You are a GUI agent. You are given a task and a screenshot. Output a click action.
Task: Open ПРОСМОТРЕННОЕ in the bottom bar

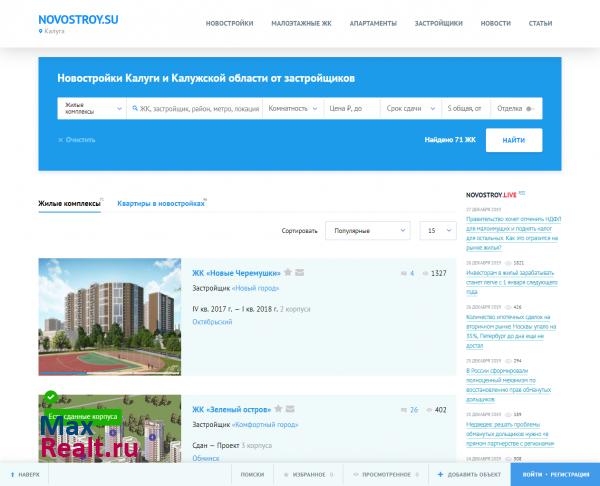pos(386,475)
